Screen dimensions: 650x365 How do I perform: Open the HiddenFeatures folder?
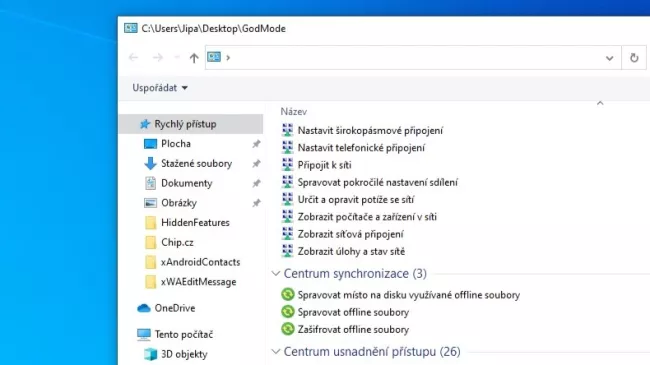[x=195, y=223]
